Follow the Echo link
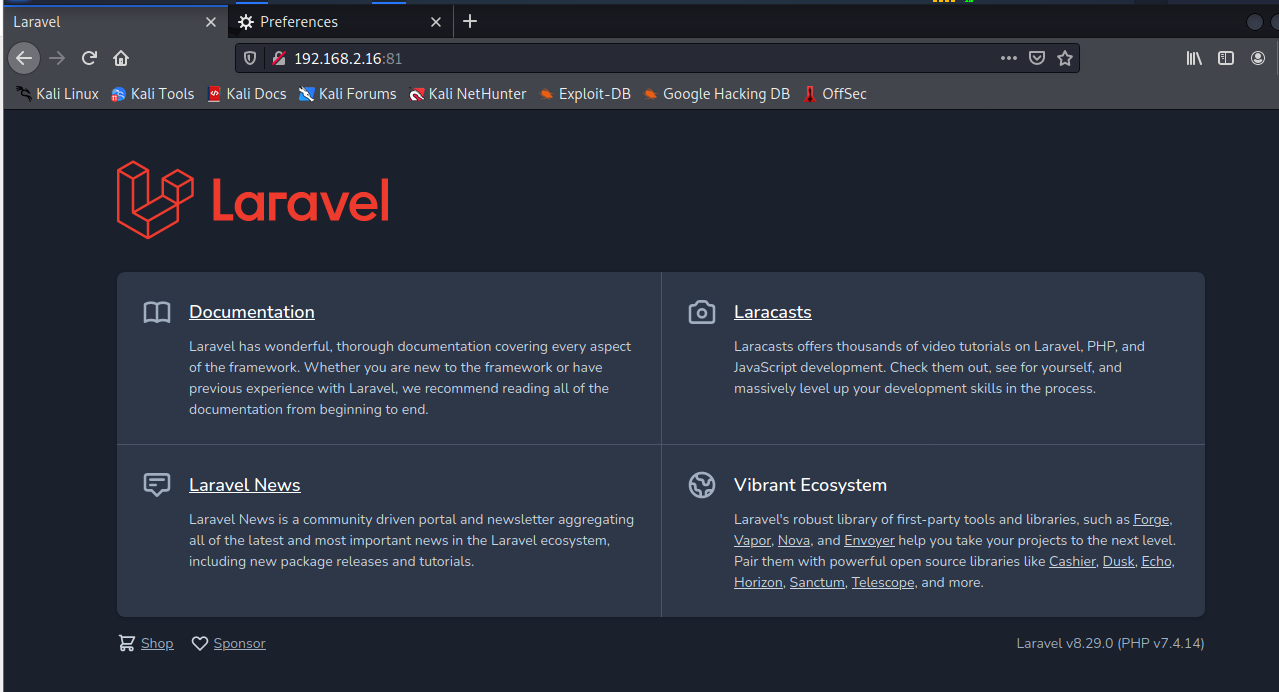The width and height of the screenshot is (1279, 692). (x=1156, y=561)
